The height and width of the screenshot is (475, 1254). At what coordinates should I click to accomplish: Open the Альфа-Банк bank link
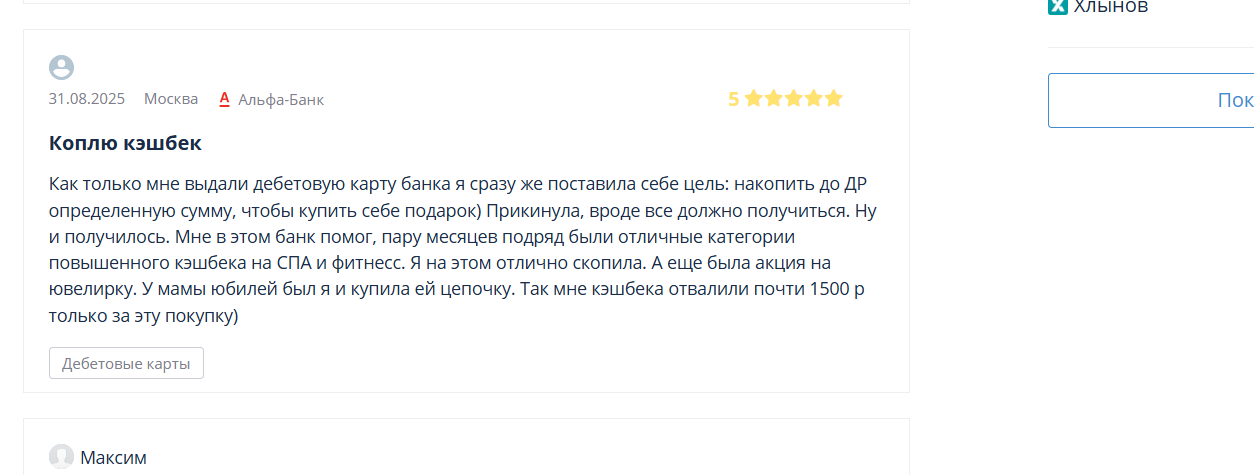pos(281,99)
